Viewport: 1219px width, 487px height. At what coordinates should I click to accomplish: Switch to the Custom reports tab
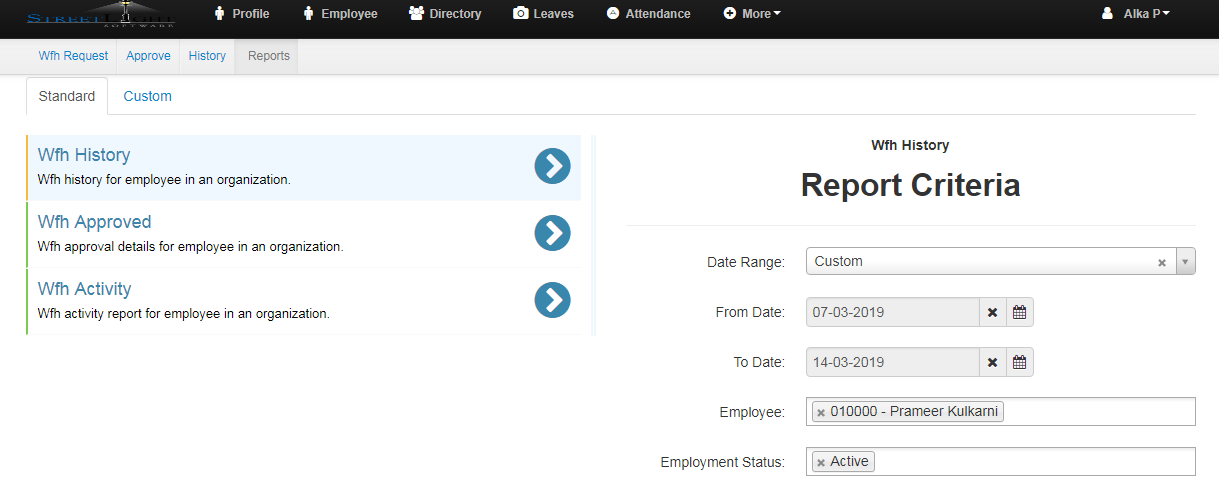pyautogui.click(x=147, y=96)
